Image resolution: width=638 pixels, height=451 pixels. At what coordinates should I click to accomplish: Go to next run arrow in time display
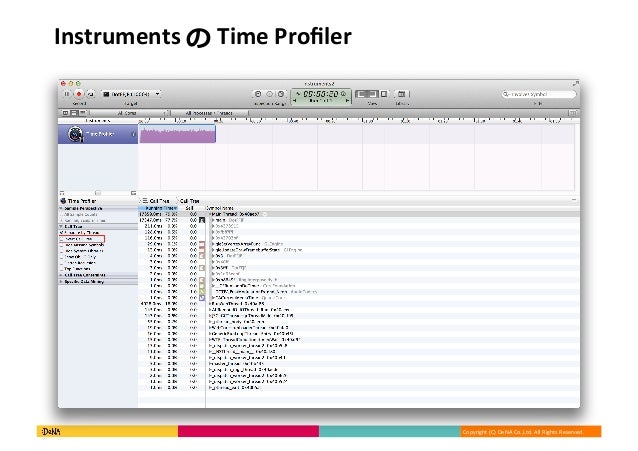(x=347, y=101)
